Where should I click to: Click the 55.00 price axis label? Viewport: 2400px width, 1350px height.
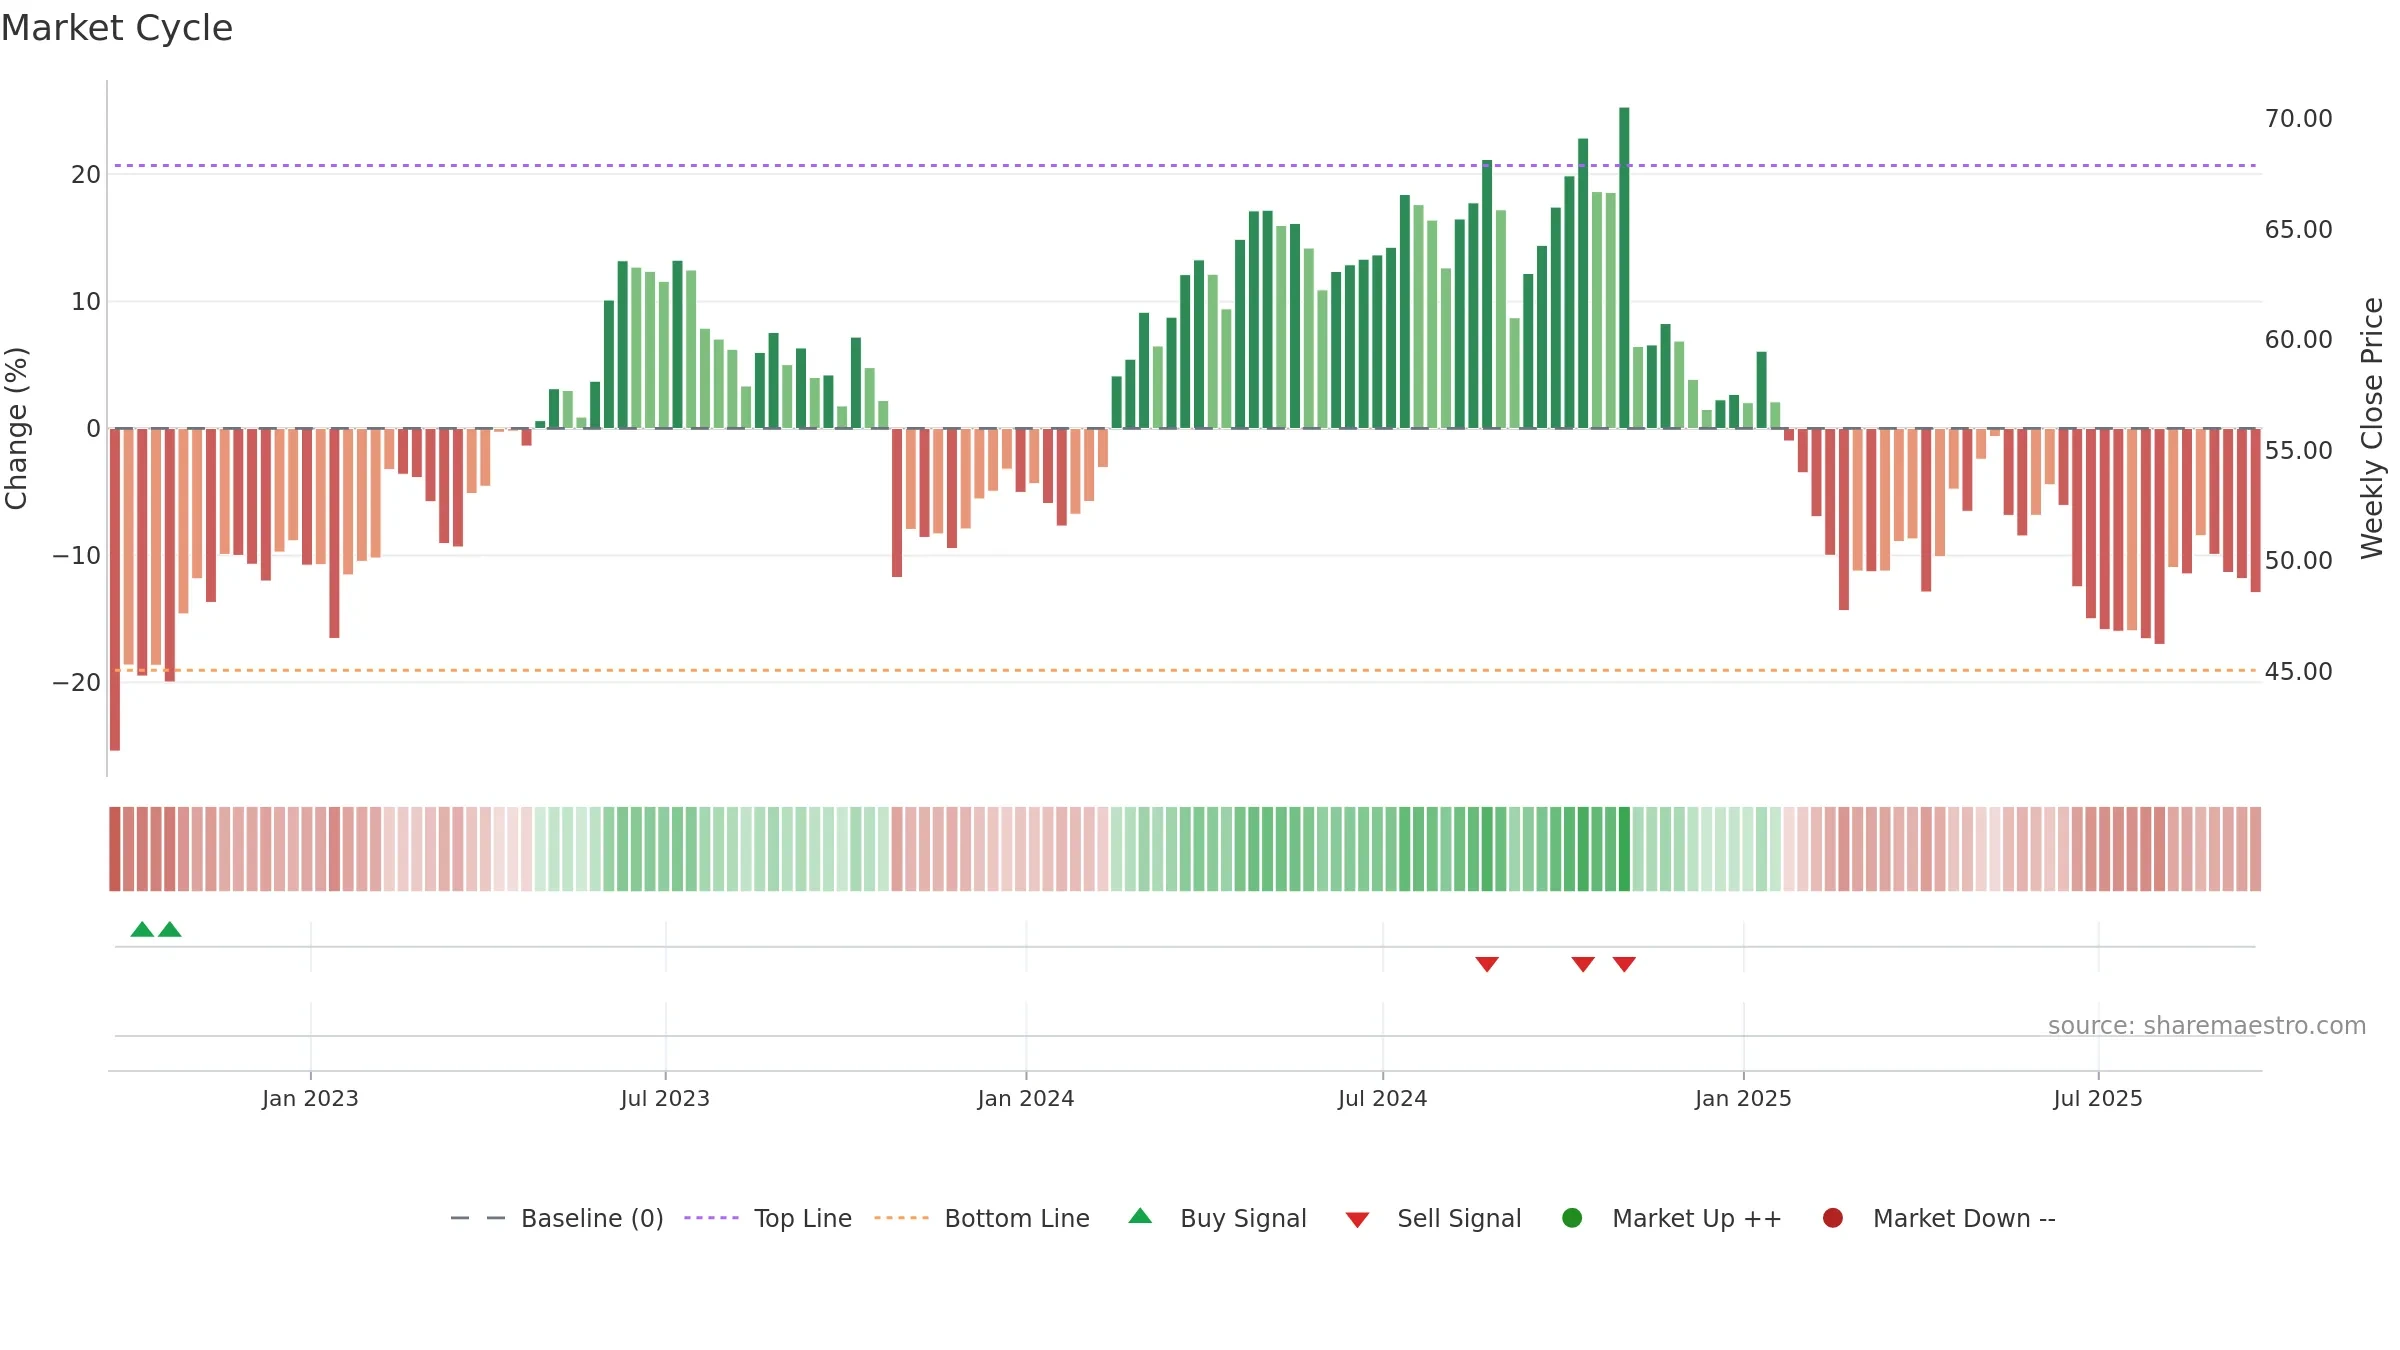(2298, 450)
